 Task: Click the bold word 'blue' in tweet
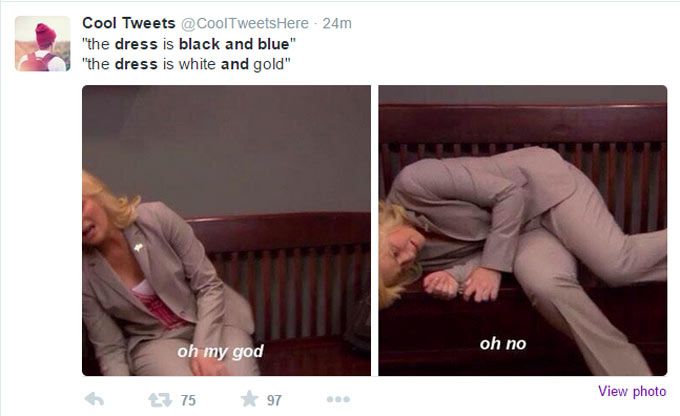click(x=273, y=44)
